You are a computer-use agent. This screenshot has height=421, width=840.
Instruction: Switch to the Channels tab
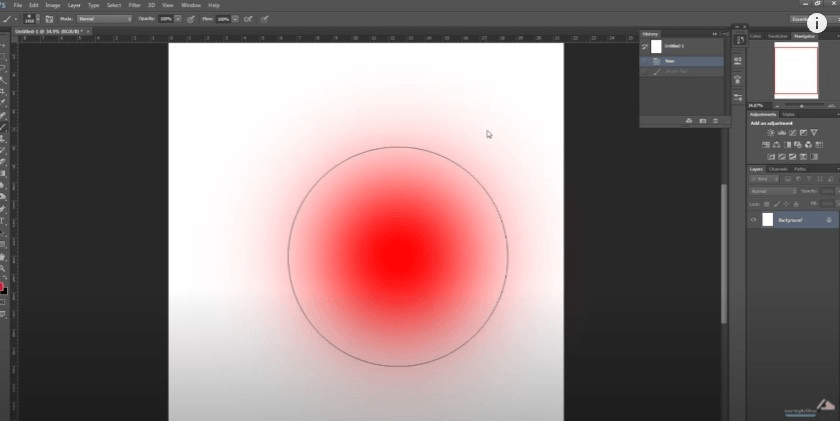(777, 169)
